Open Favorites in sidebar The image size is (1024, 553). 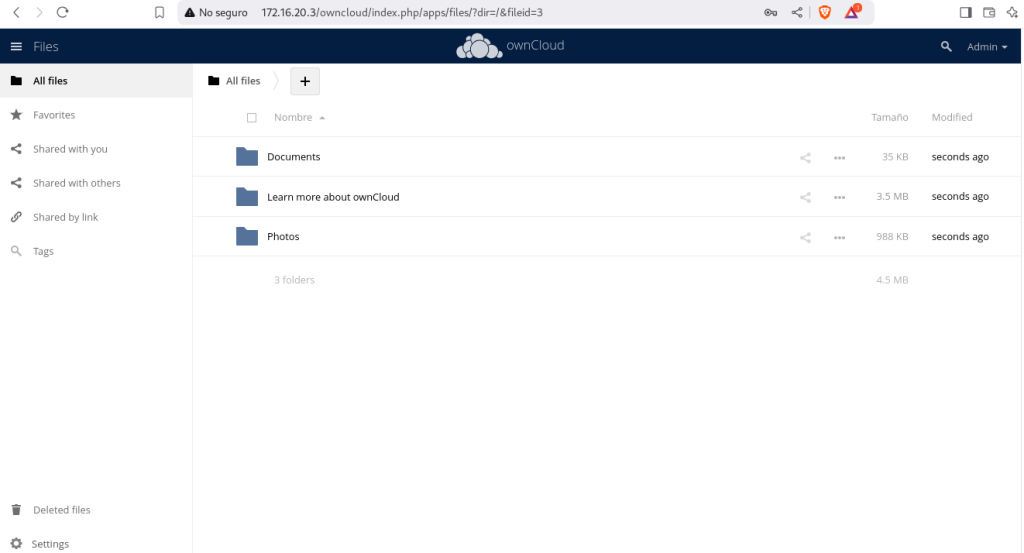click(96, 115)
